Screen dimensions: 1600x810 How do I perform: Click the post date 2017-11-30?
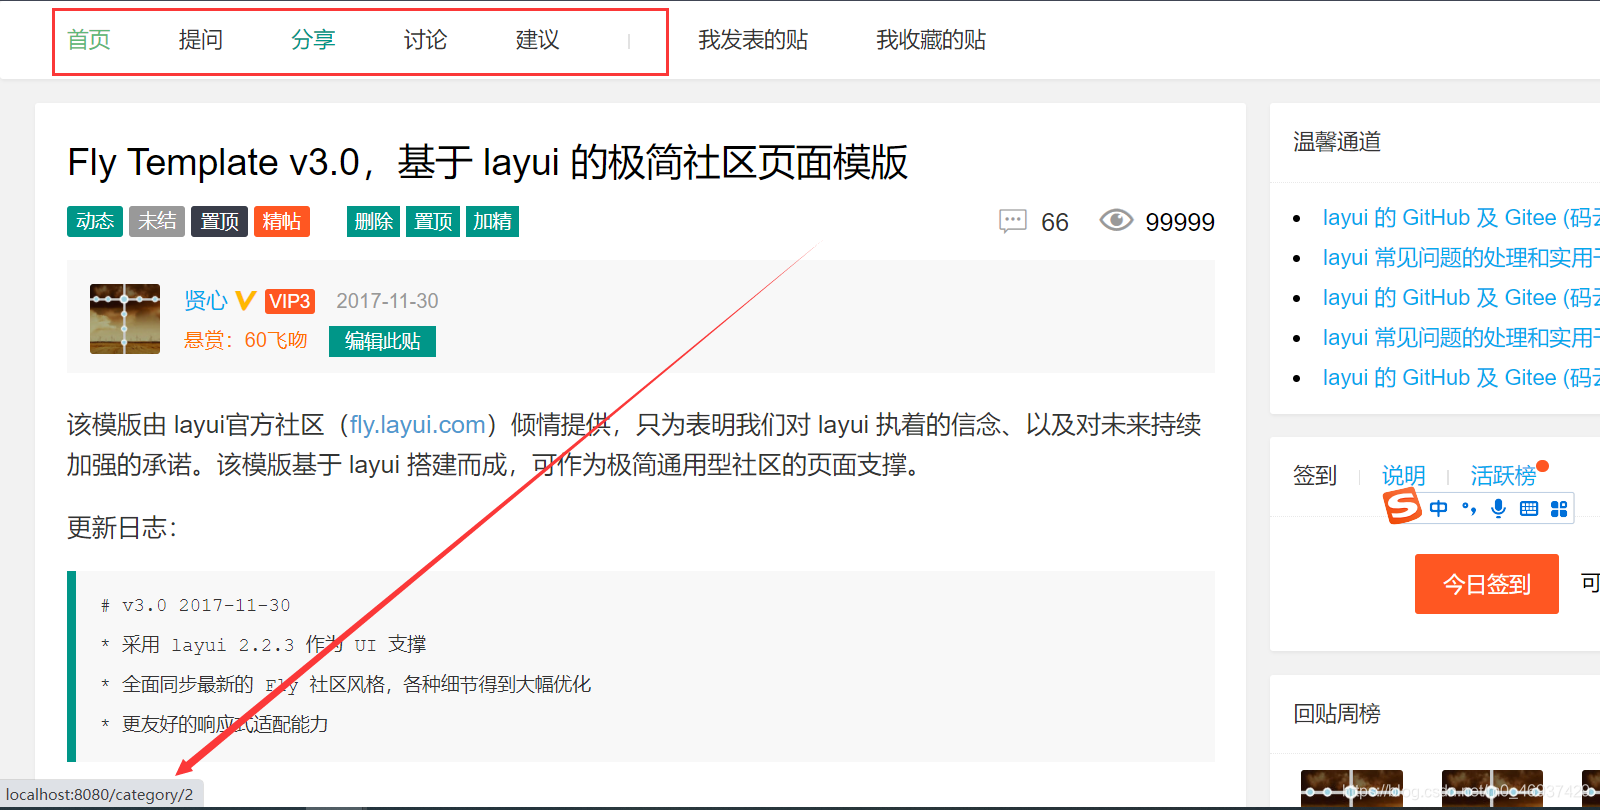point(387,301)
